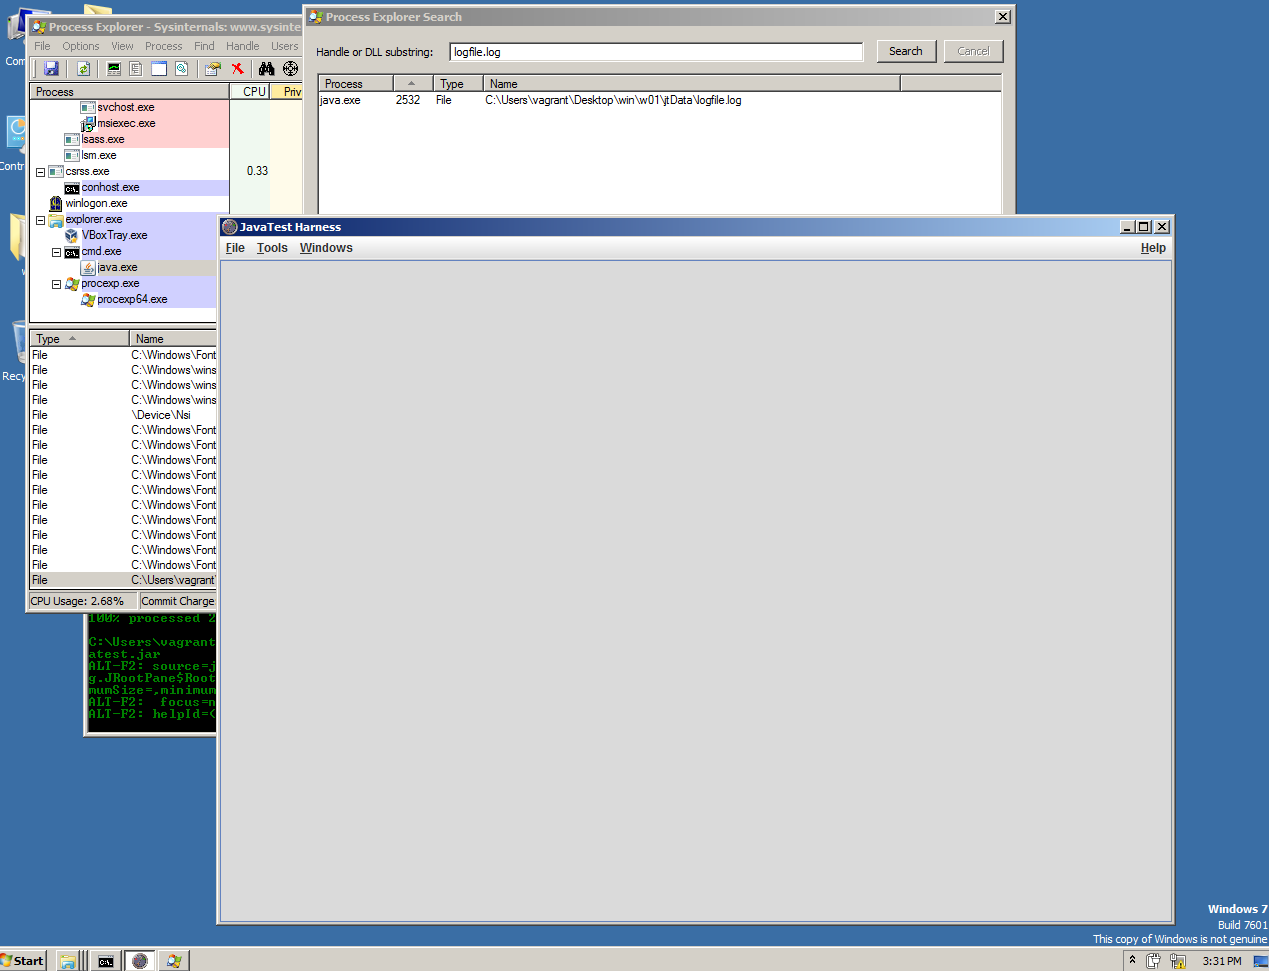Collapse the csrss.exe process branch
Screen dimensions: 1269x971
(41, 172)
